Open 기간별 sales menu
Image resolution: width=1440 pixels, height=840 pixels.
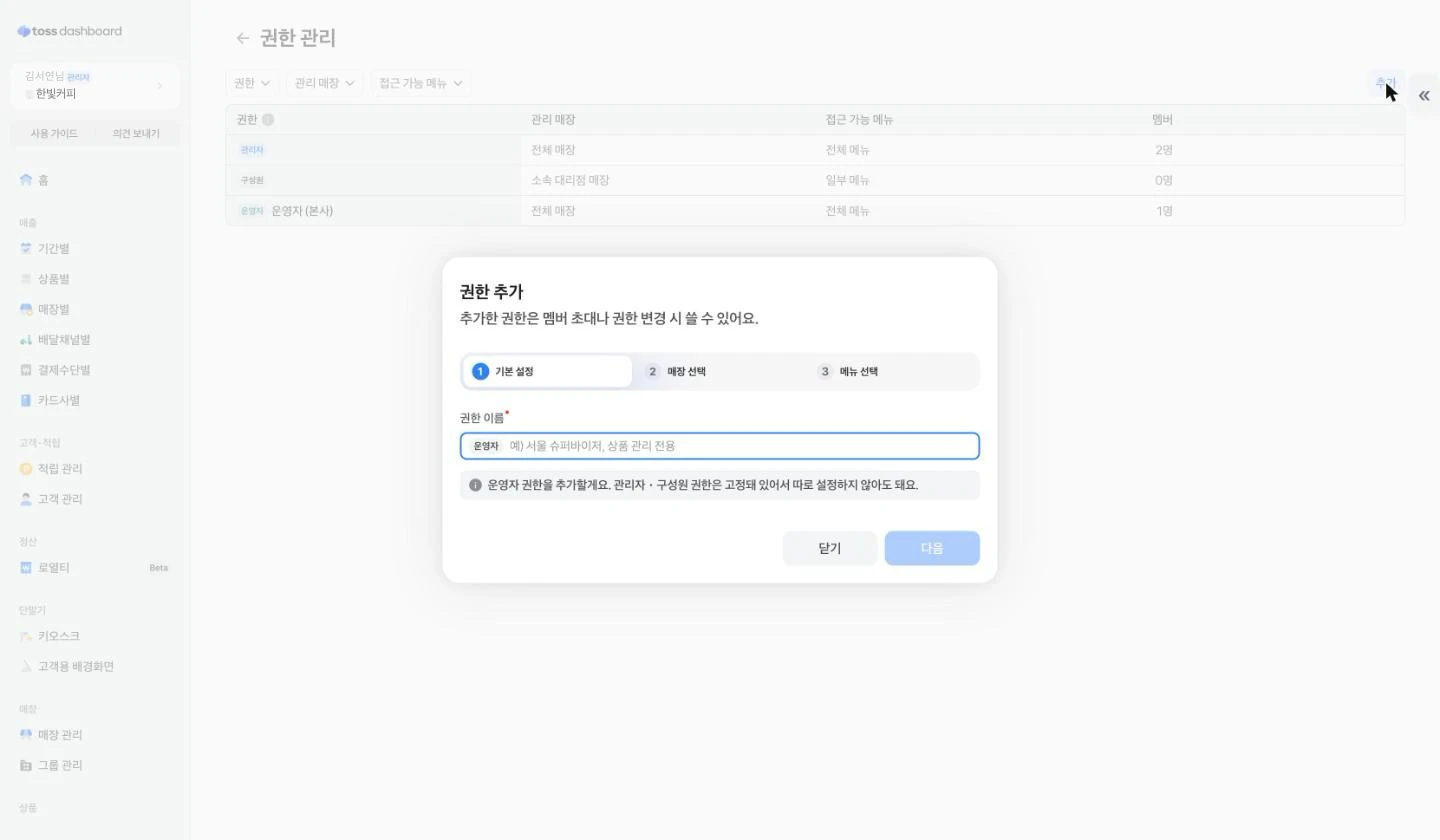(95, 248)
